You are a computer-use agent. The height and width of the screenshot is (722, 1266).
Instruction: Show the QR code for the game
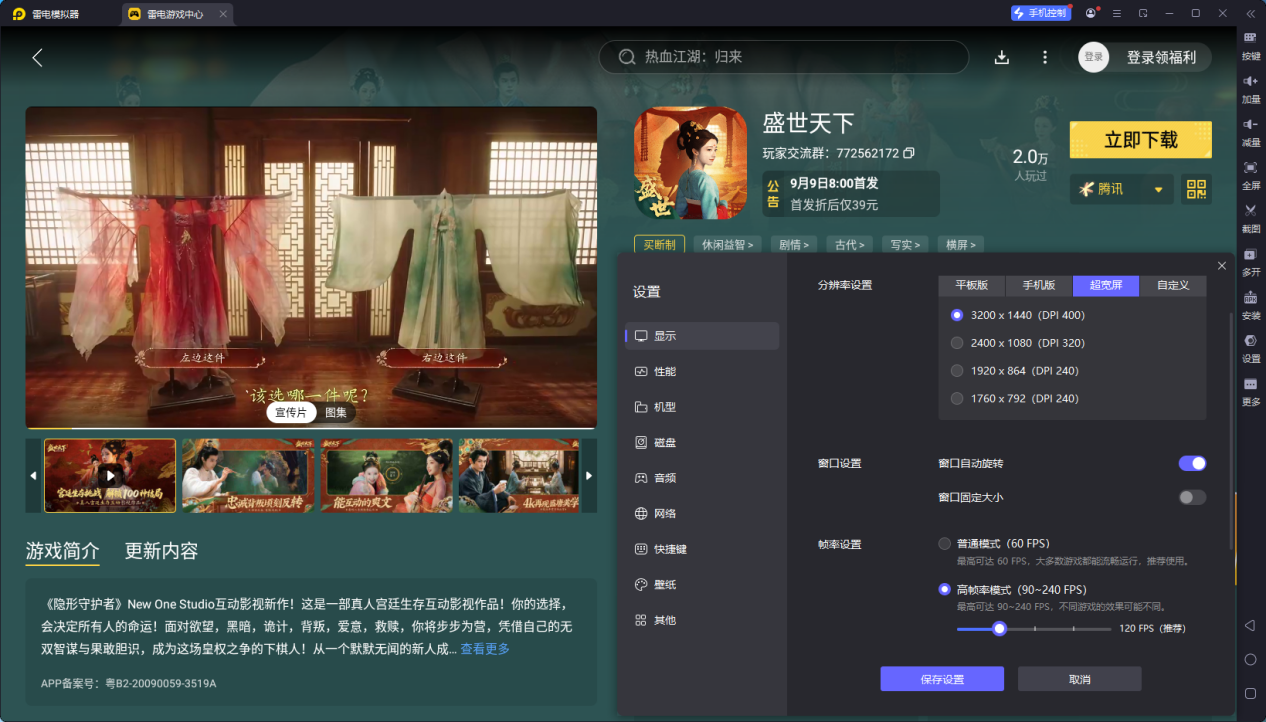pyautogui.click(x=1196, y=189)
